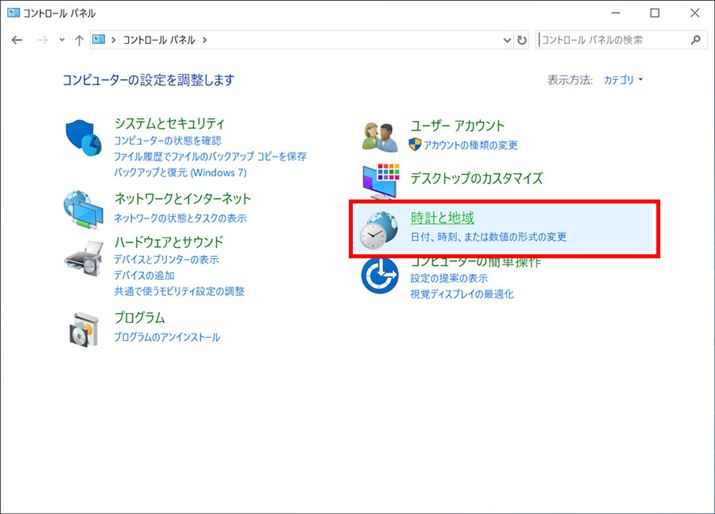Open the カテゴリ view-by dropdown

point(623,80)
